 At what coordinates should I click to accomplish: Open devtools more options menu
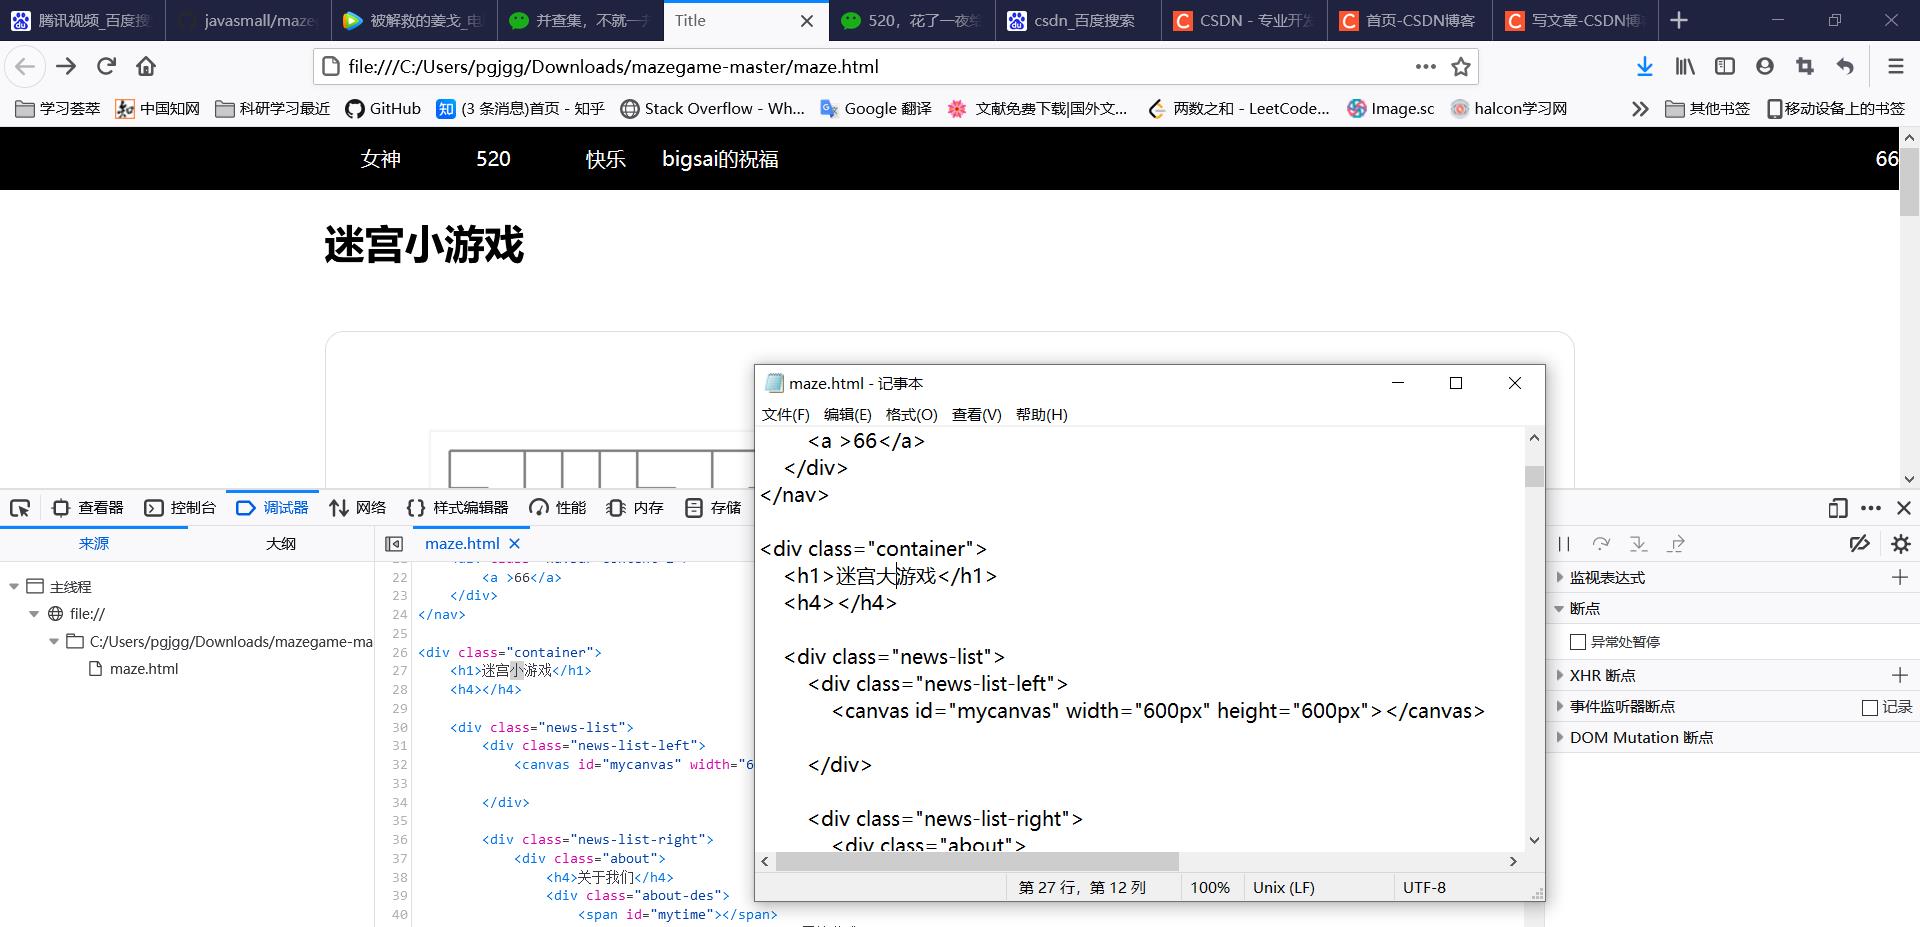(1871, 508)
